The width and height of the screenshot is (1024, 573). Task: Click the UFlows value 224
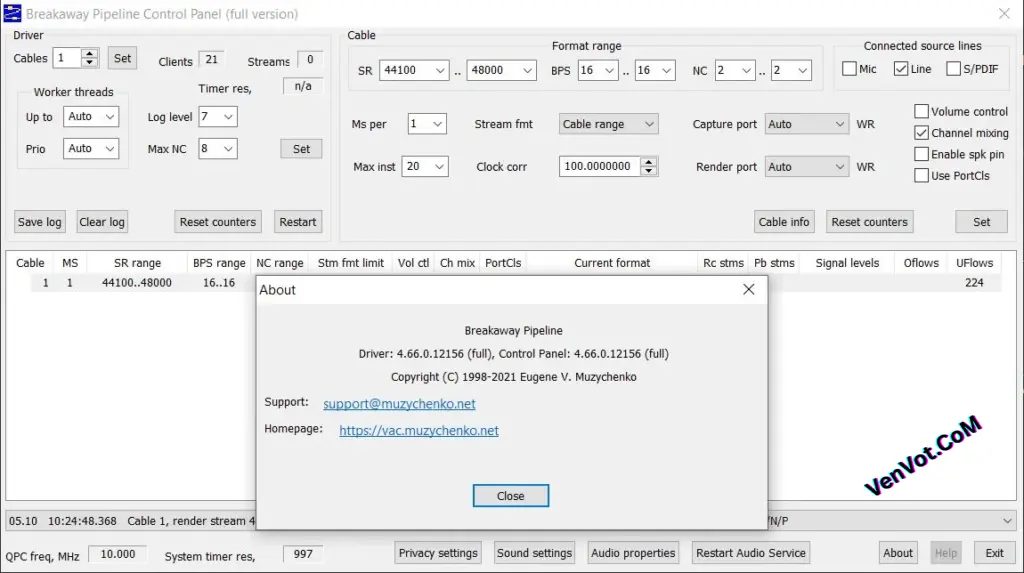coord(974,283)
